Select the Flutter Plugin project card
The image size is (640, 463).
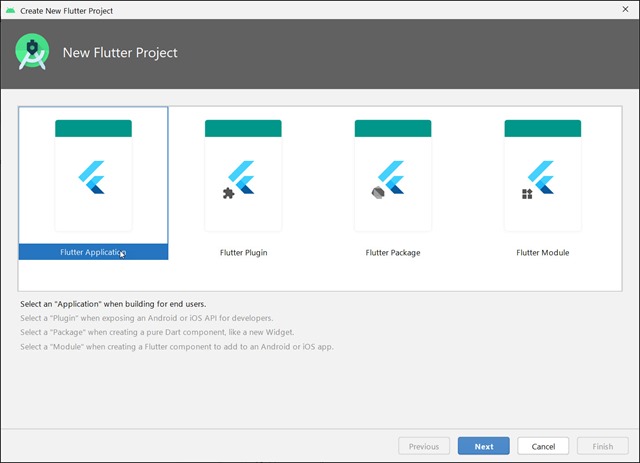tap(243, 183)
